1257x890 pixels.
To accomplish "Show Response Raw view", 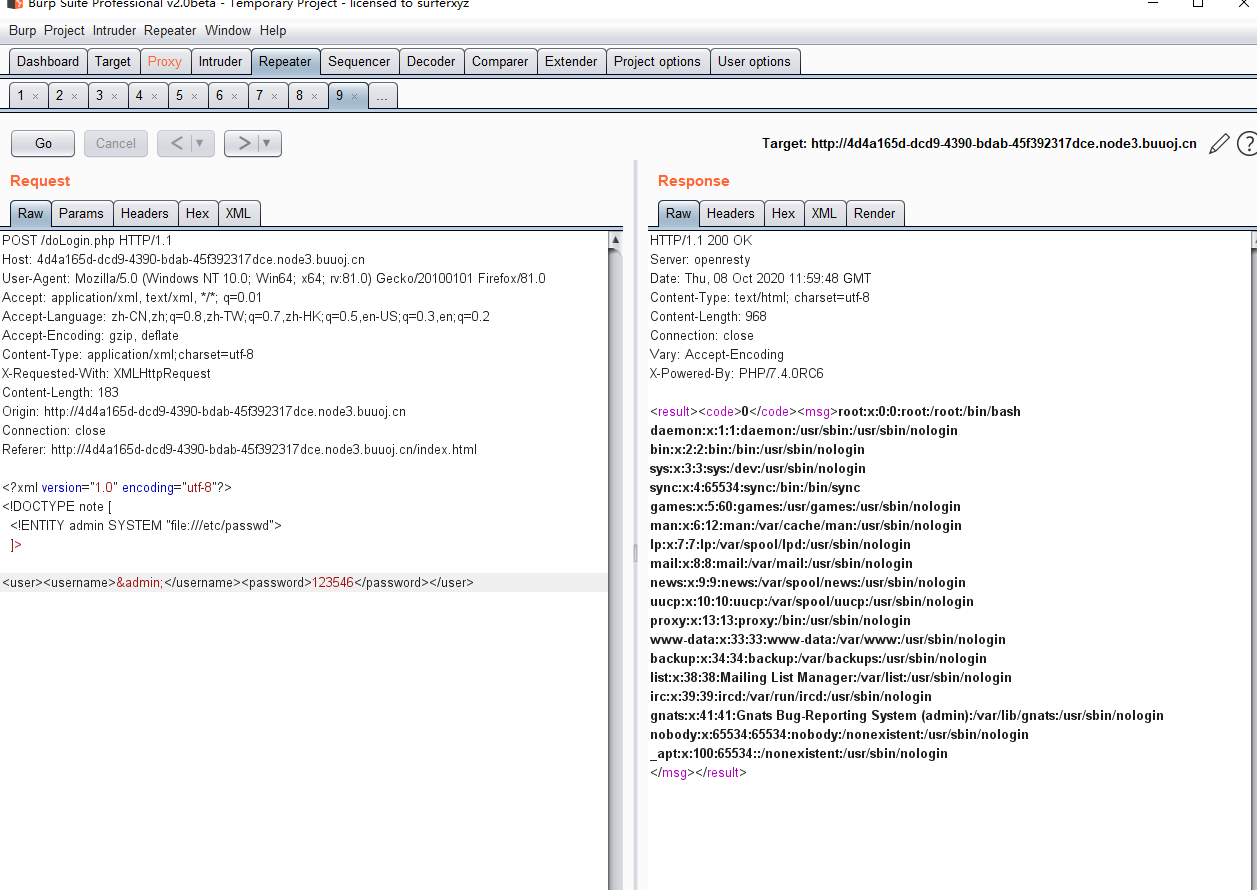I will (x=678, y=213).
